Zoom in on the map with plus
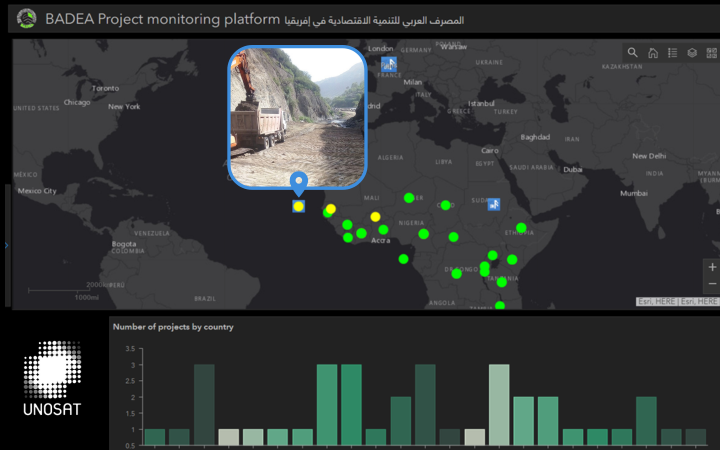The image size is (720, 450). pos(712,267)
